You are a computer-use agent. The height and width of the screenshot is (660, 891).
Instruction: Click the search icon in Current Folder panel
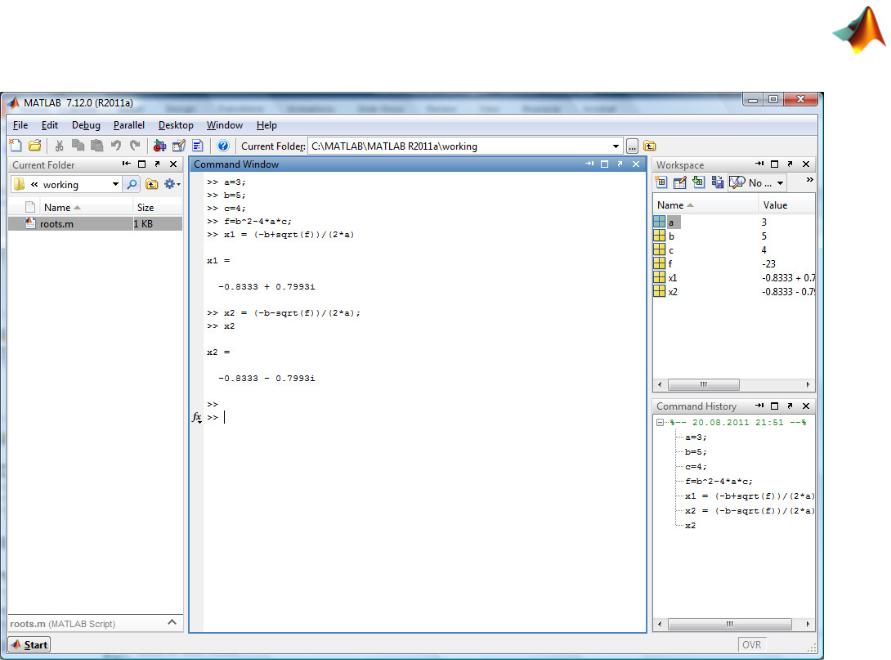tap(132, 184)
